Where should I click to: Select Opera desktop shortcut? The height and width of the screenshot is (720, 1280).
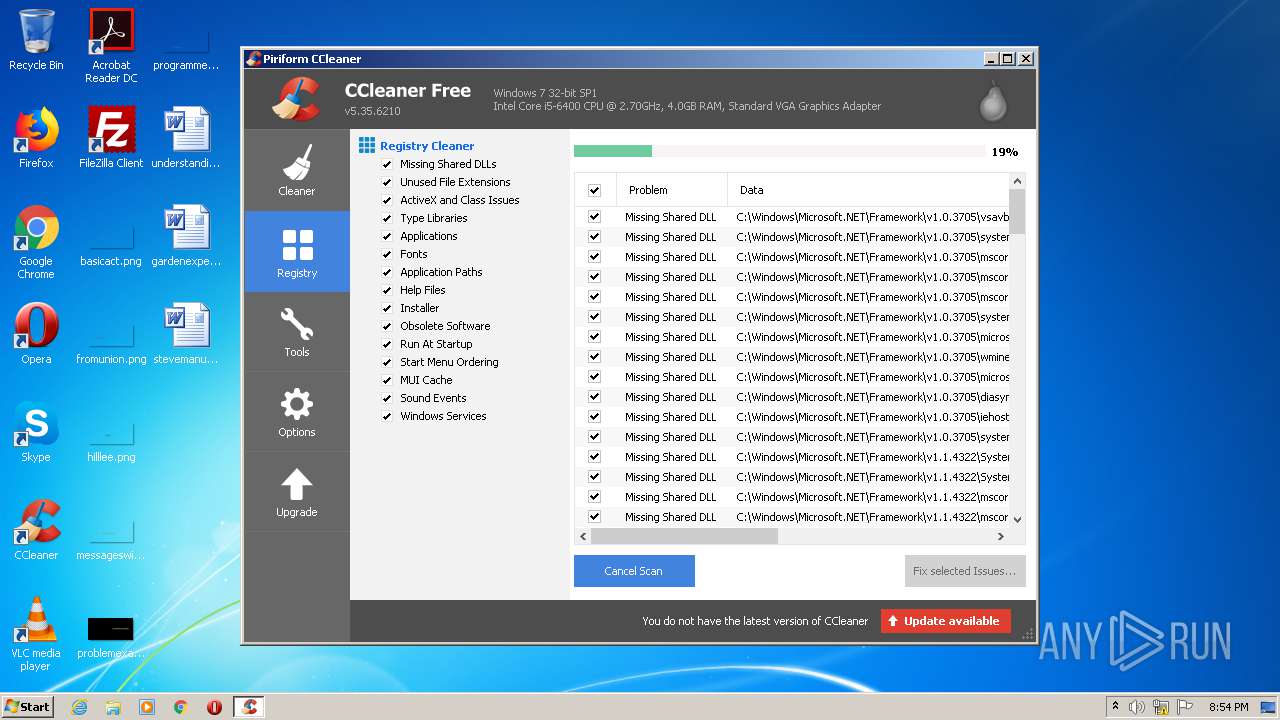point(36,334)
